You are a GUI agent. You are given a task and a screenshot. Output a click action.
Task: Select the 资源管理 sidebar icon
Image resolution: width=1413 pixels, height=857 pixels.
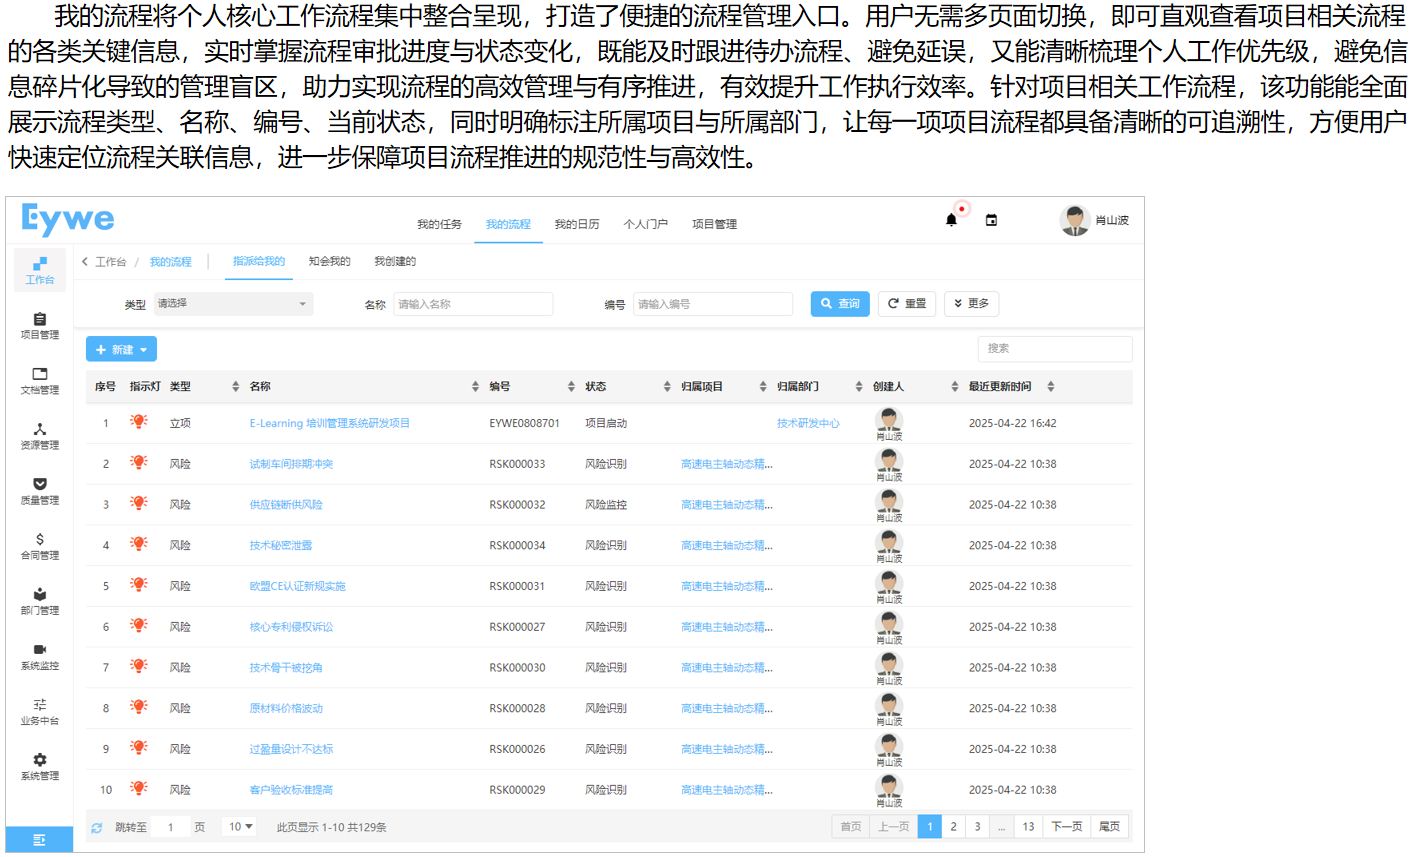(39, 435)
